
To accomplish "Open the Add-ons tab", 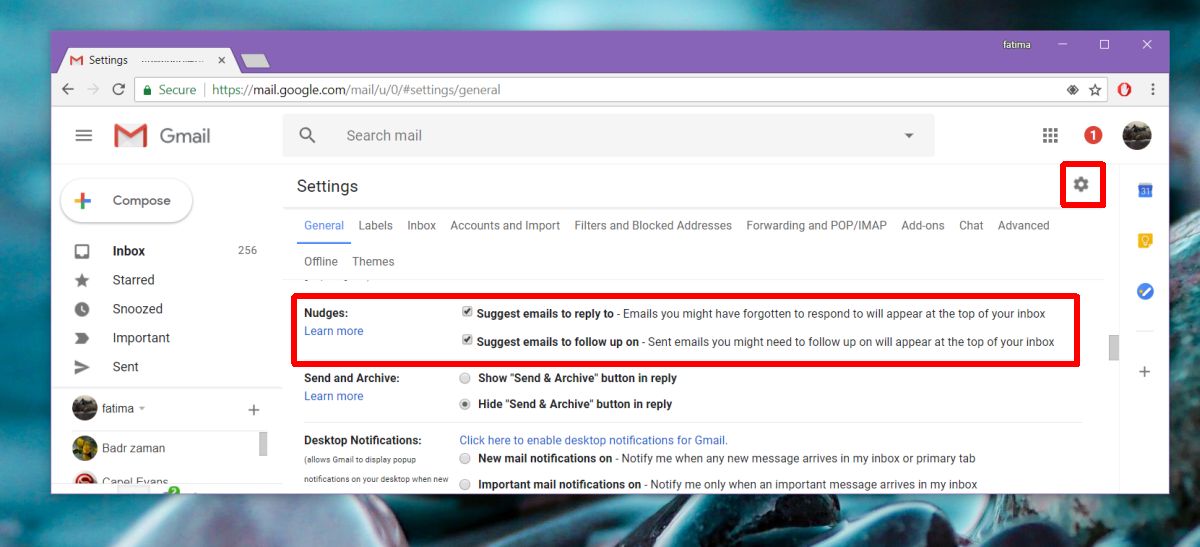I will (x=923, y=226).
